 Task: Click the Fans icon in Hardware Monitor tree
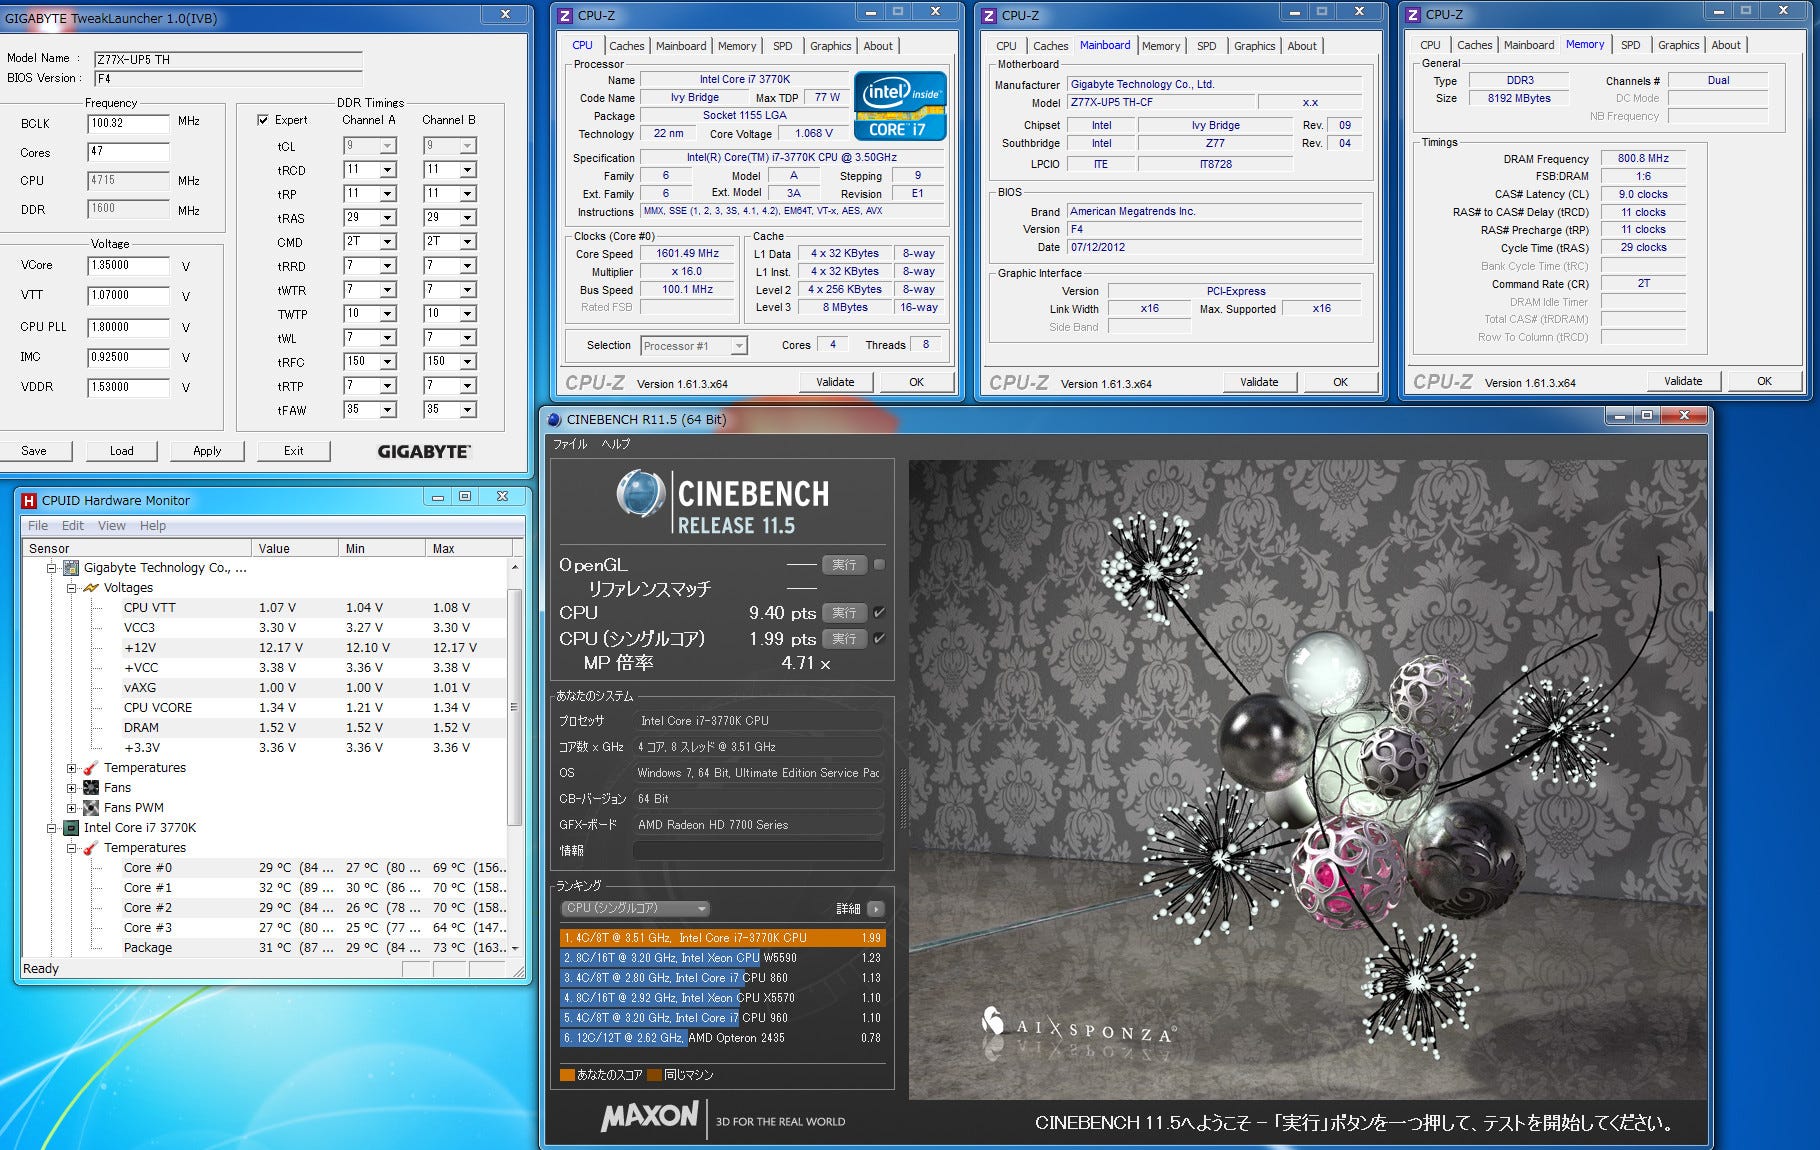point(91,787)
